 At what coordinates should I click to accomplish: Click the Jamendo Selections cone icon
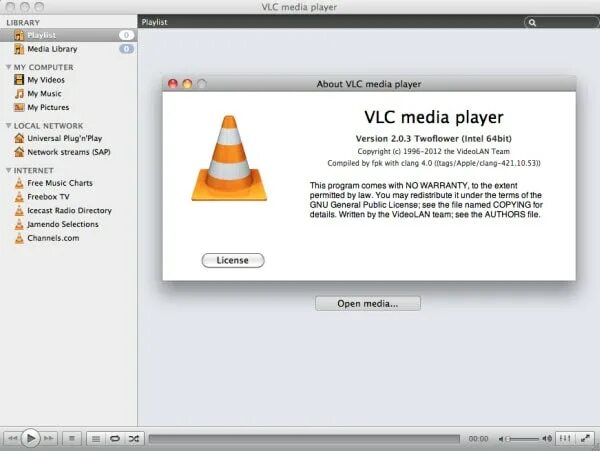click(x=19, y=225)
